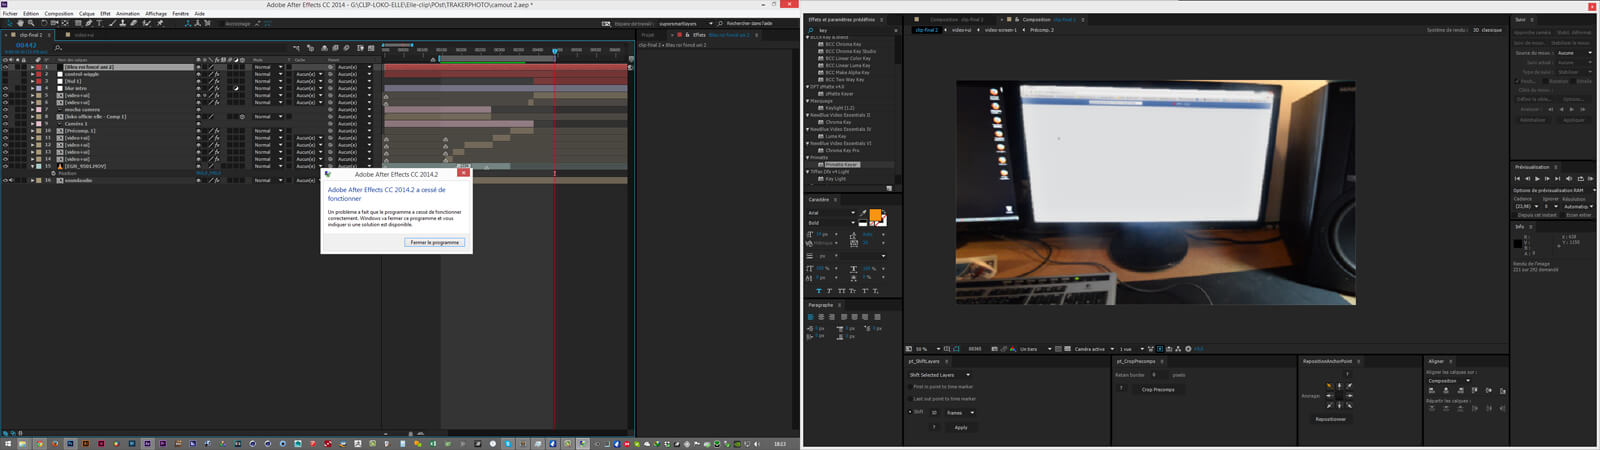Open the timeline Graph Editor

tap(371, 48)
